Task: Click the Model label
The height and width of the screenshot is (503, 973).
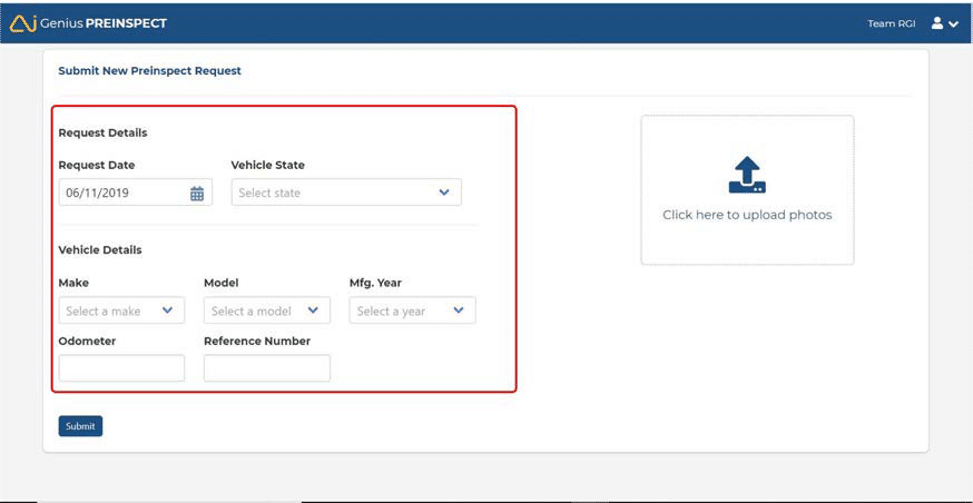Action: [221, 283]
